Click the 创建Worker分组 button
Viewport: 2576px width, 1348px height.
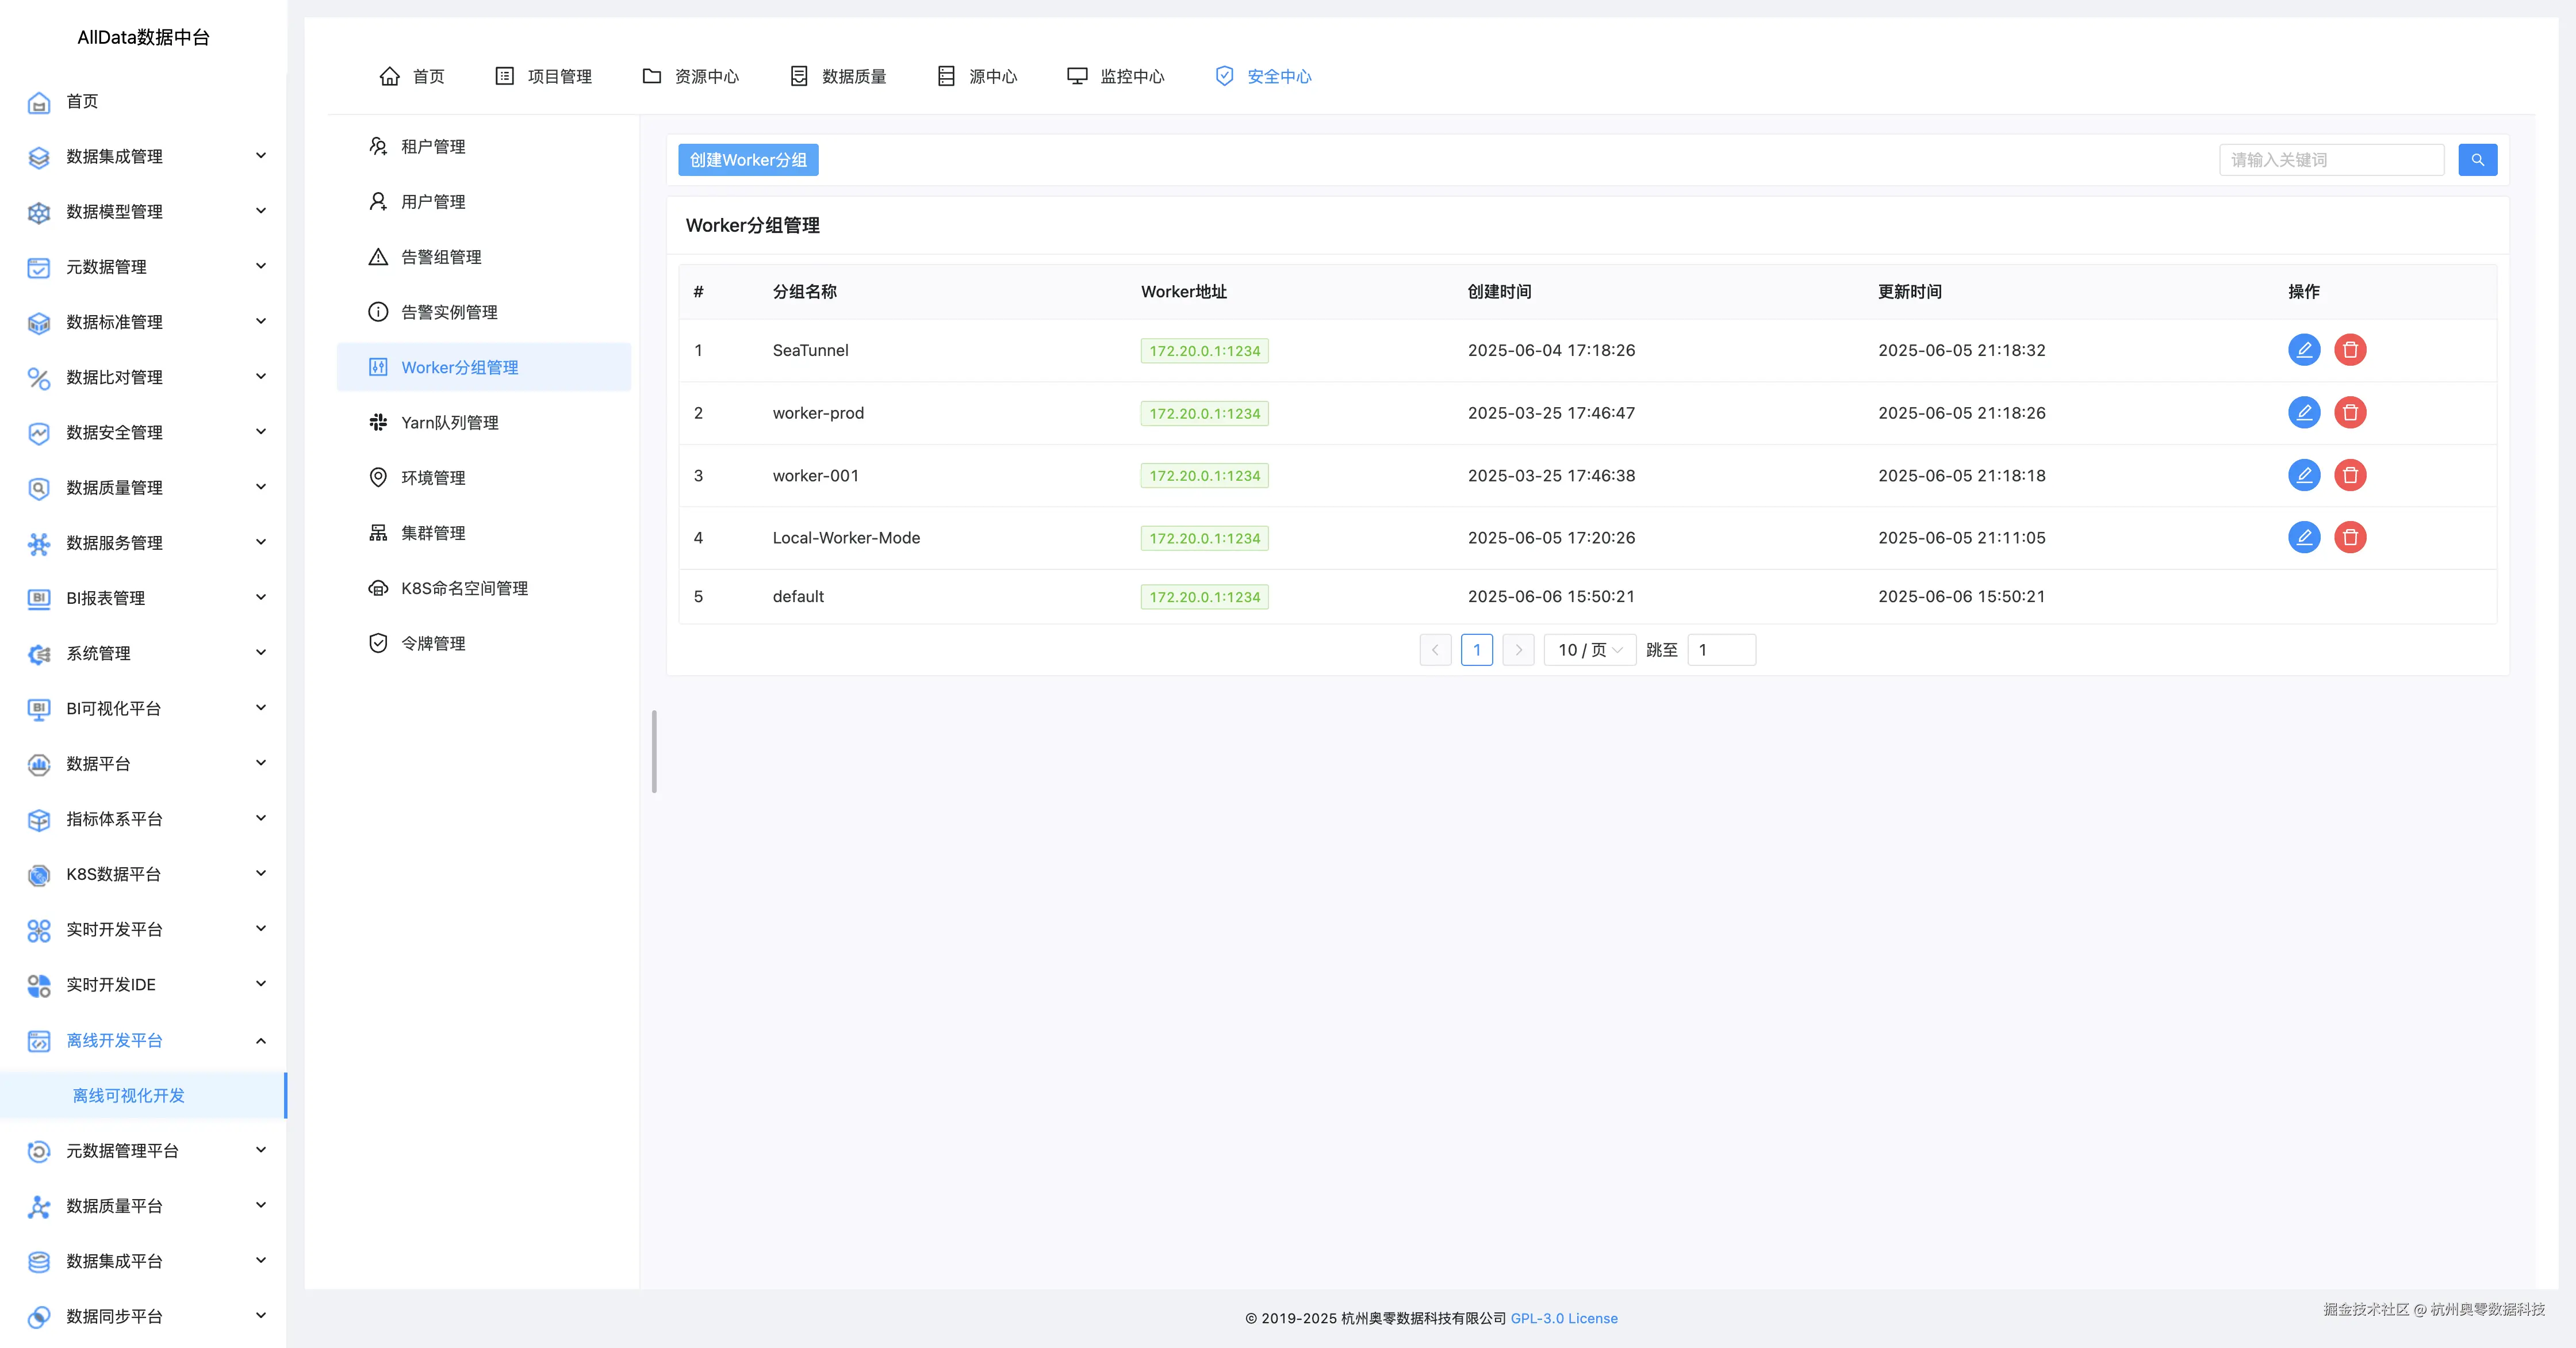point(748,160)
